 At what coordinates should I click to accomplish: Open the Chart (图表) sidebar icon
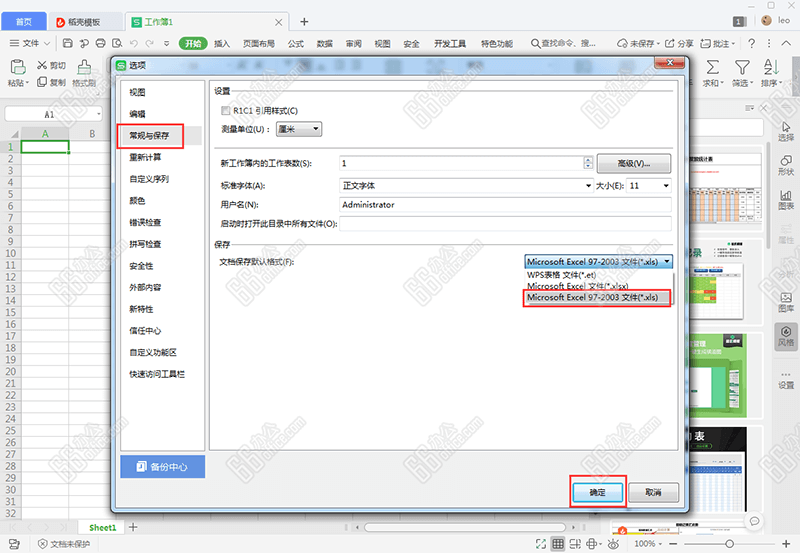(x=786, y=195)
